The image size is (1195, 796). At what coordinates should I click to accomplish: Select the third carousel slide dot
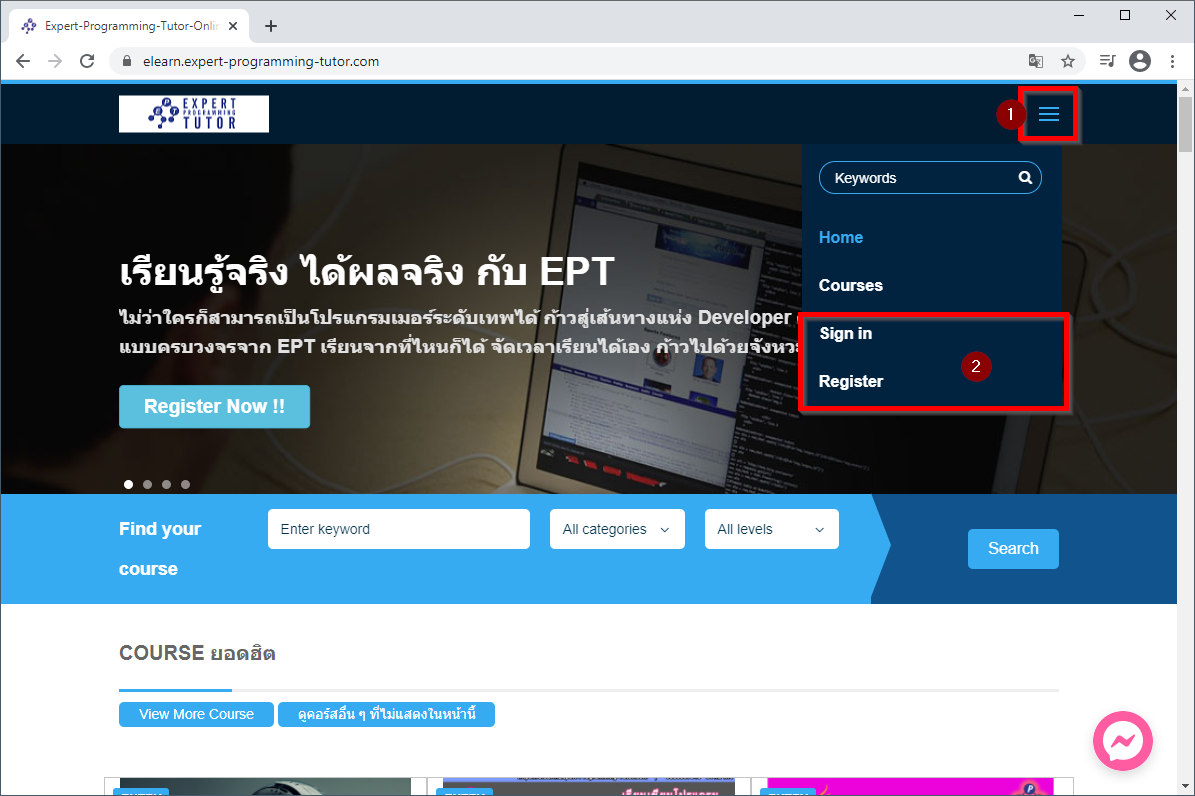tap(166, 484)
